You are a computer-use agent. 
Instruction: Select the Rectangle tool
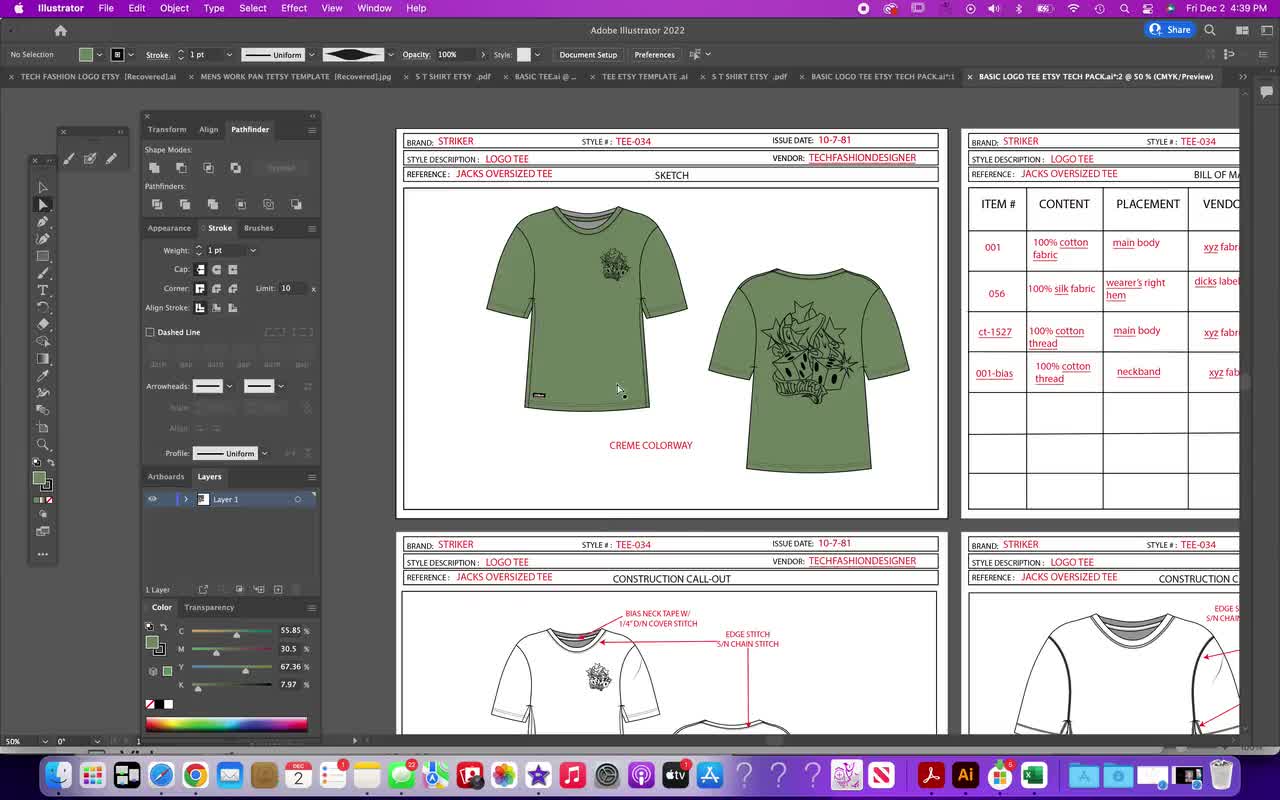pos(43,256)
